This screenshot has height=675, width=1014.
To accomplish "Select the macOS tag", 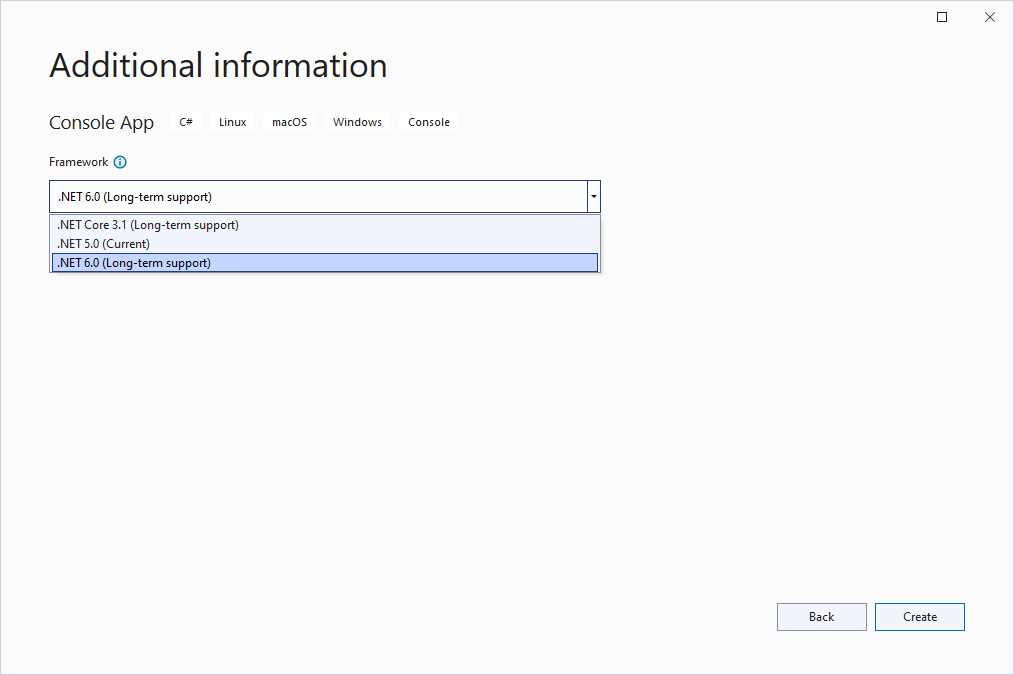I will pyautogui.click(x=289, y=121).
